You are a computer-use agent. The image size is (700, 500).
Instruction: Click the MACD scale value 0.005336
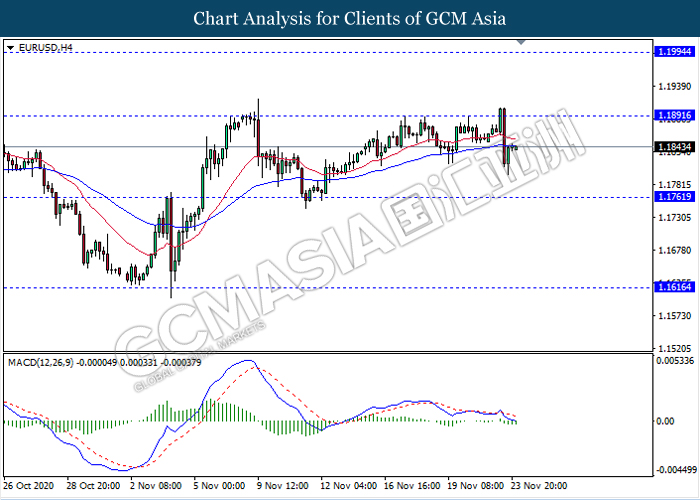[675, 361]
